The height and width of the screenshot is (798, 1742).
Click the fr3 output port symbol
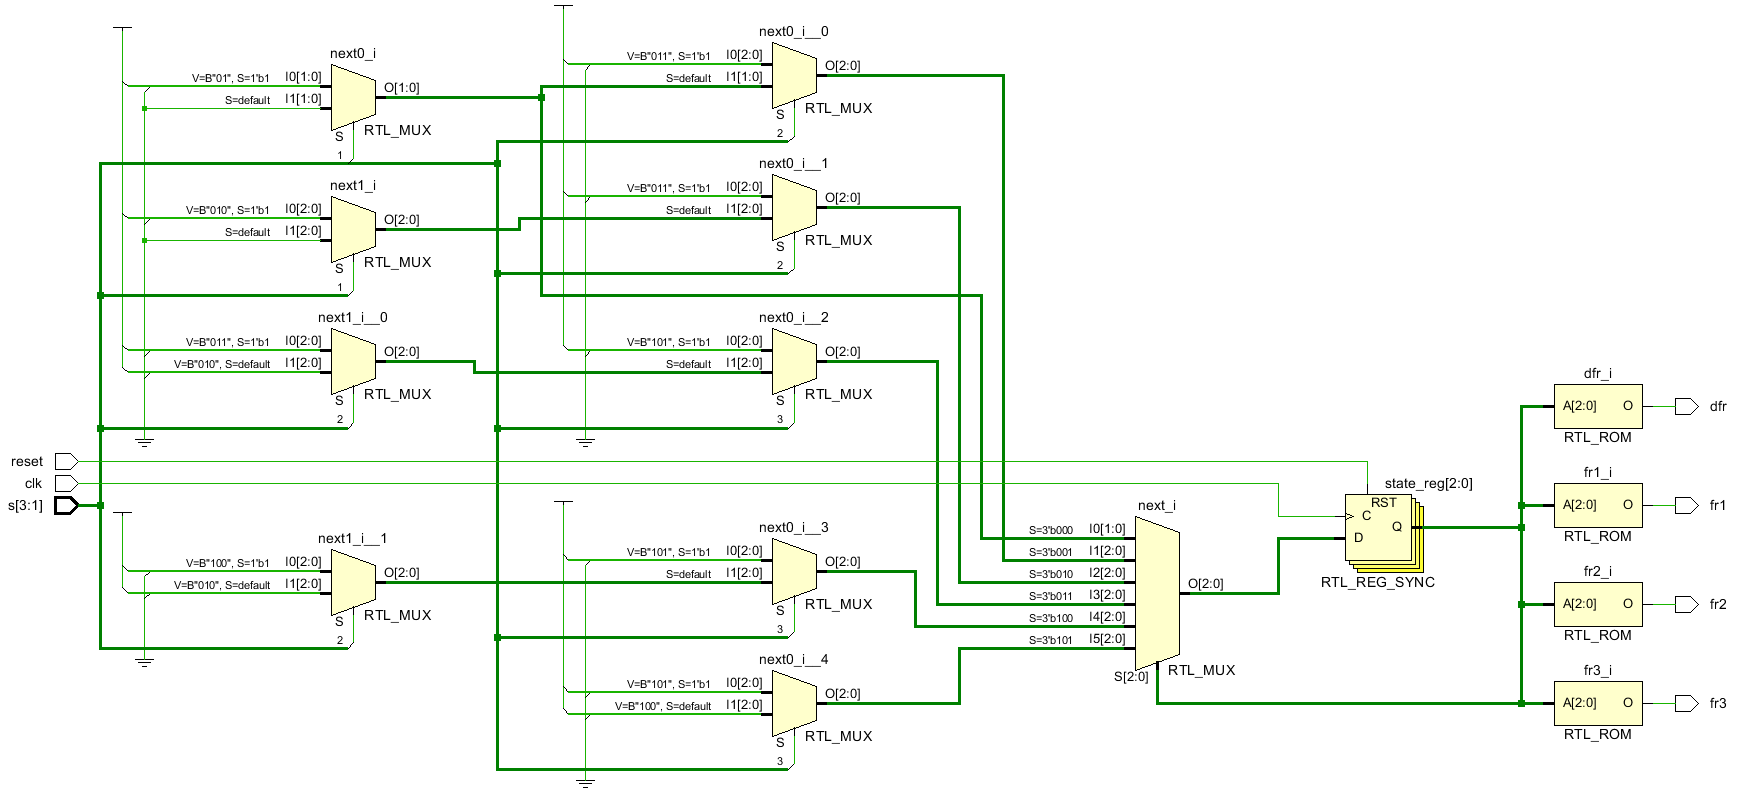tap(1686, 703)
